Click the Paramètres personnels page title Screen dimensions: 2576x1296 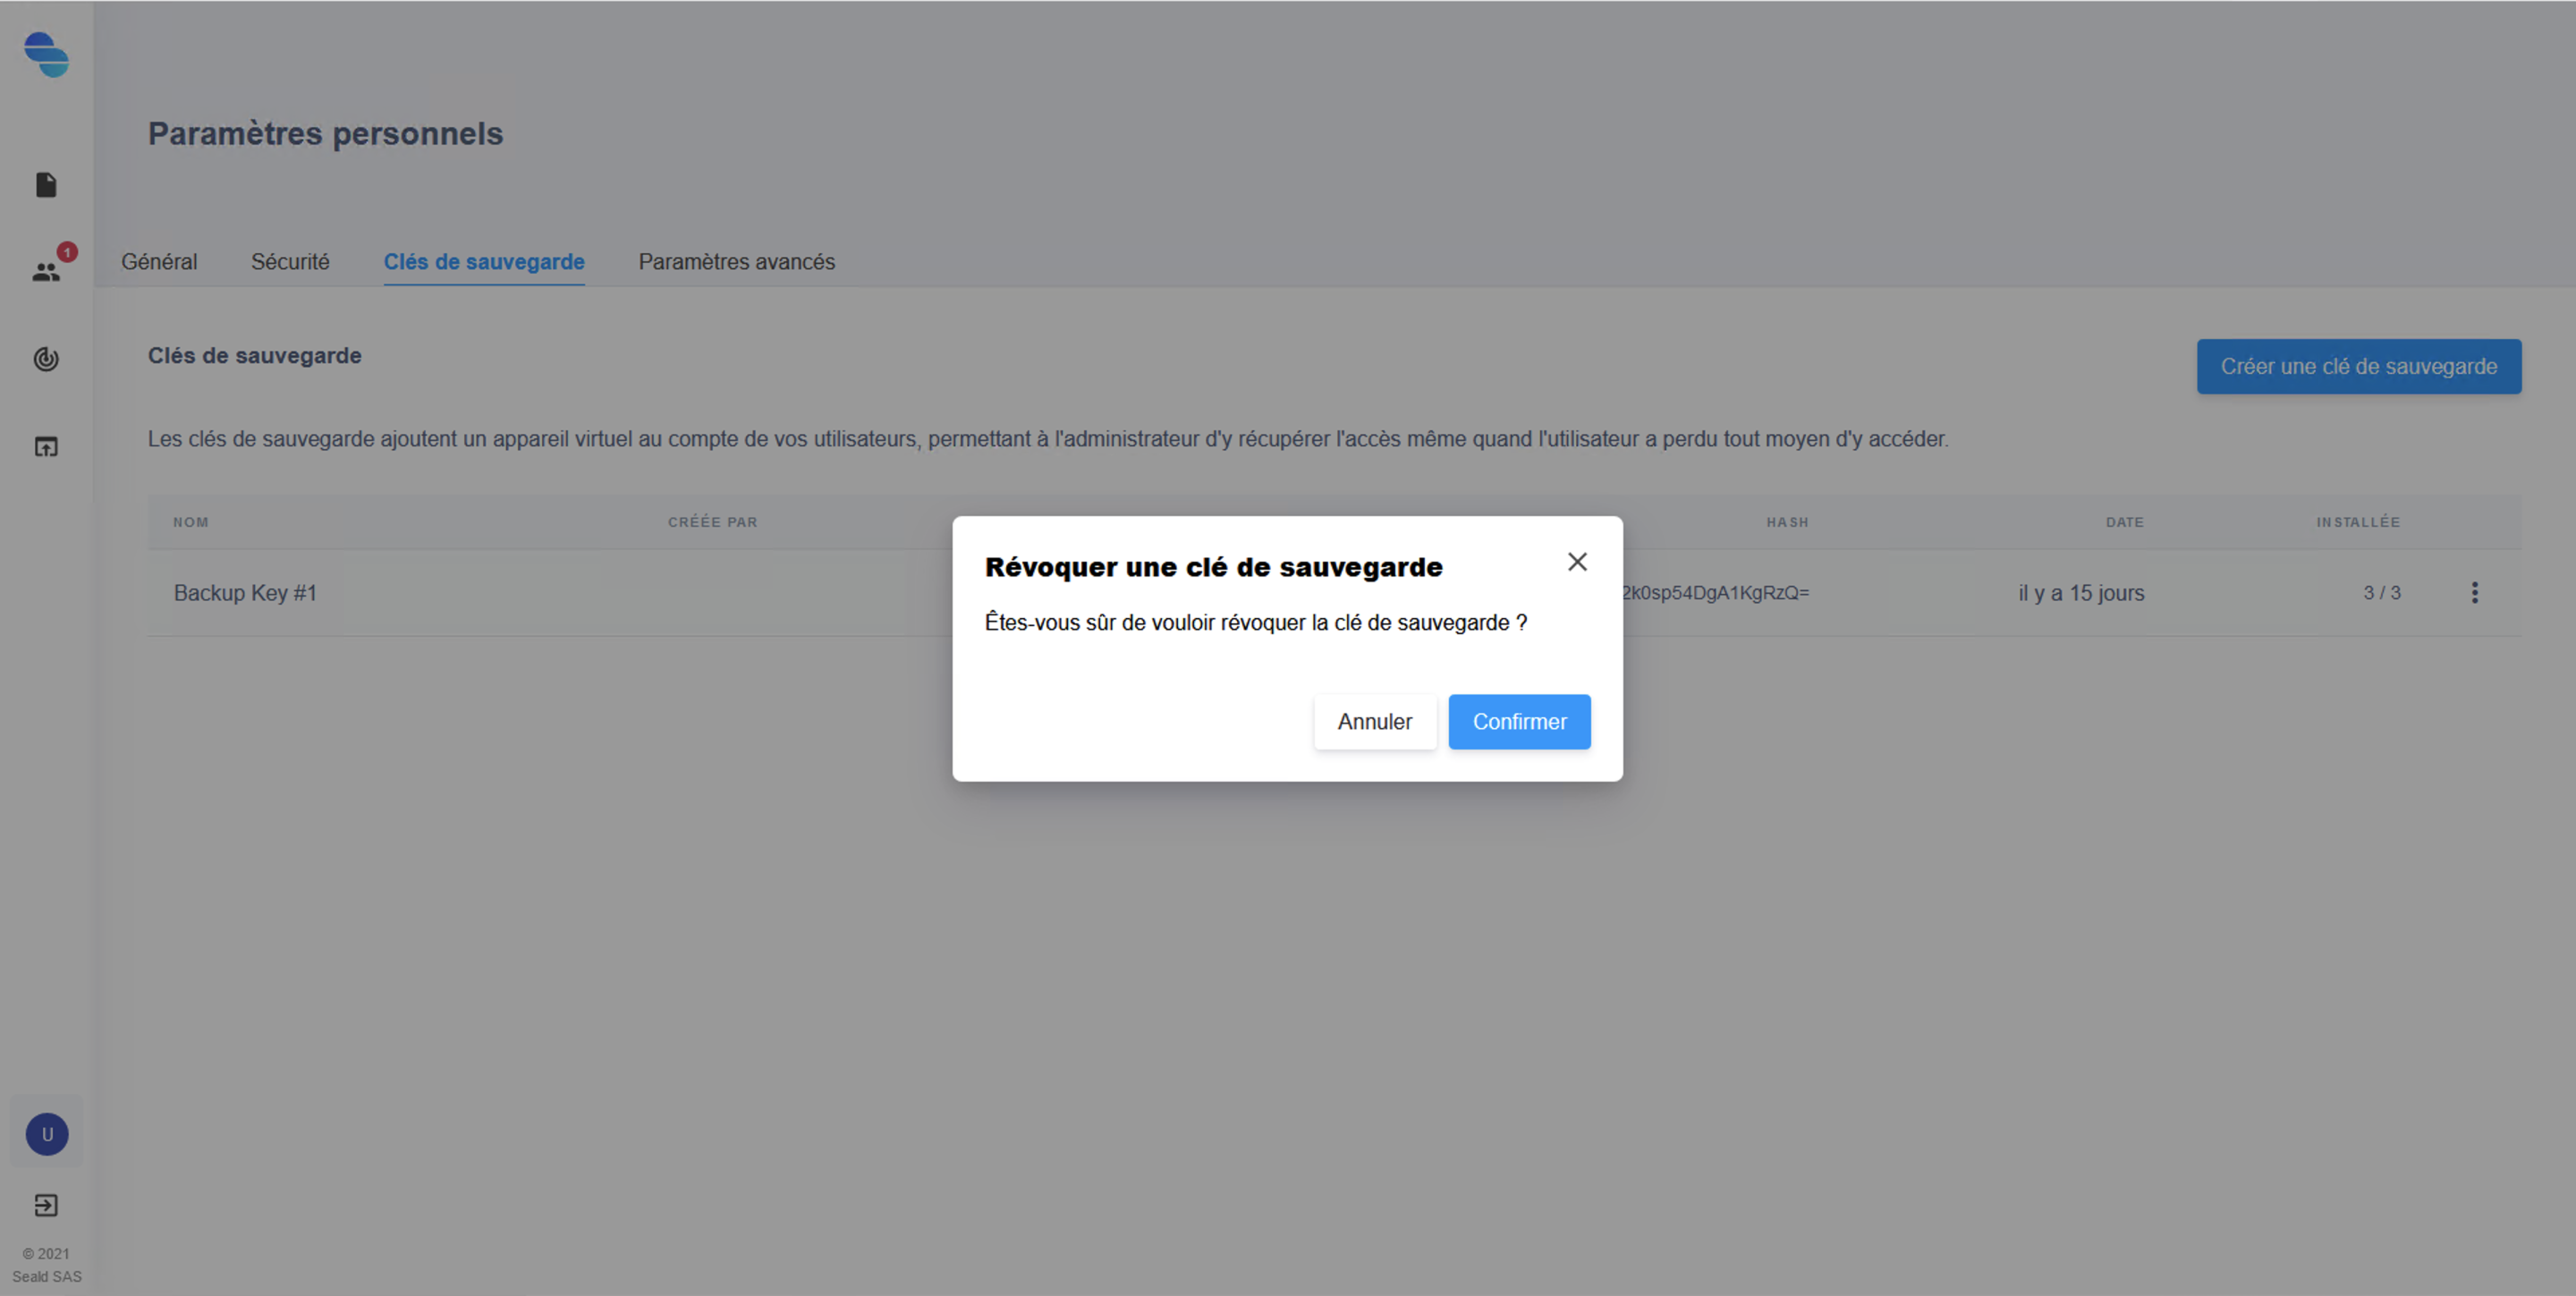(325, 133)
